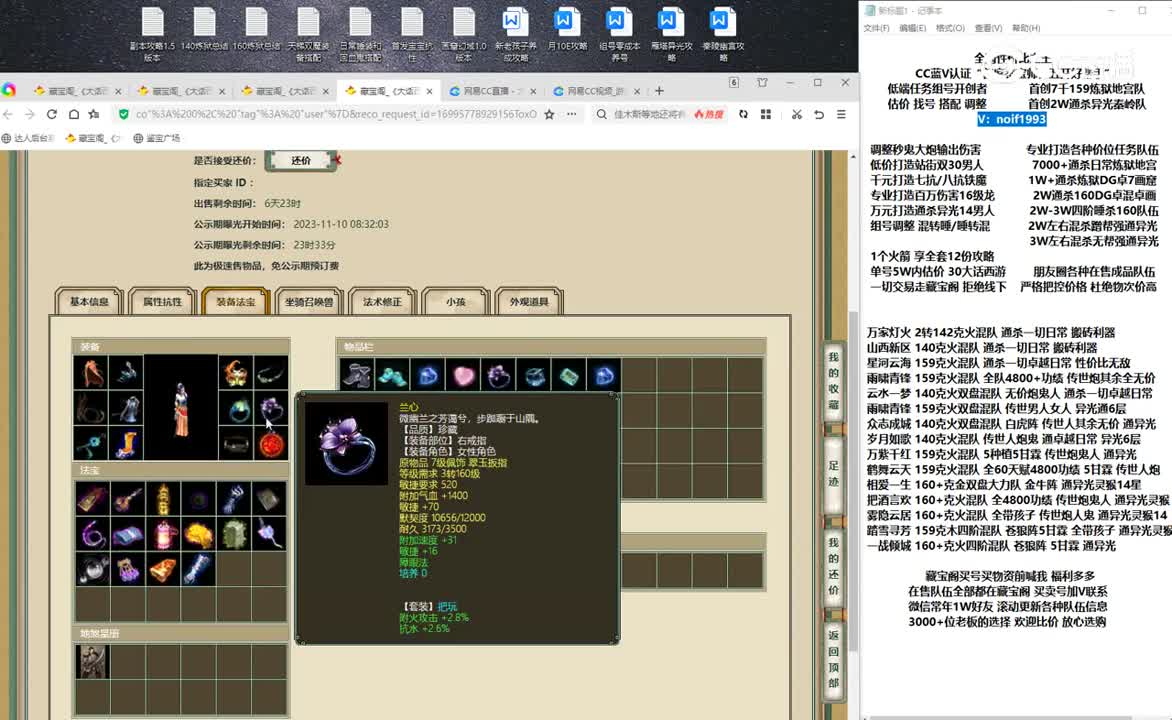Image resolution: width=1172 pixels, height=720 pixels.
Task: Select the pink lantern treasure icon
Action: point(163,535)
